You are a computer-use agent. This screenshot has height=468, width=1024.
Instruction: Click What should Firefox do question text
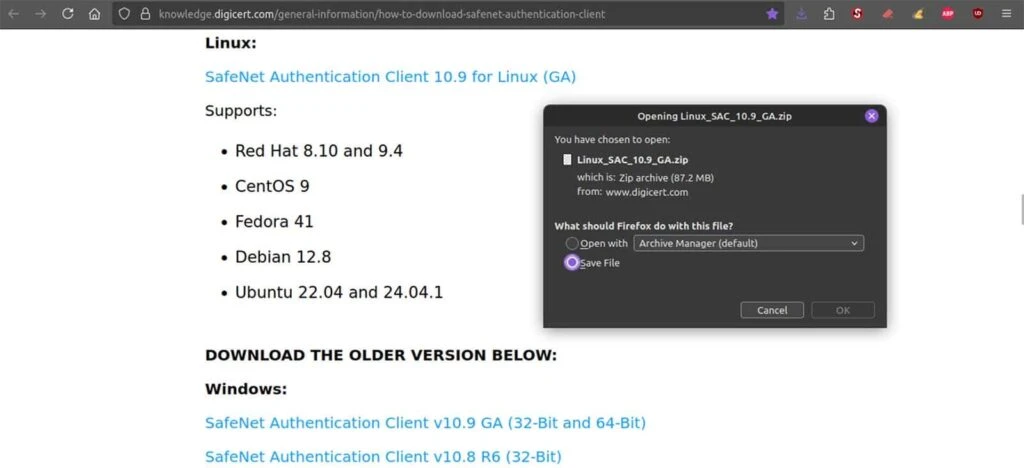(x=643, y=226)
